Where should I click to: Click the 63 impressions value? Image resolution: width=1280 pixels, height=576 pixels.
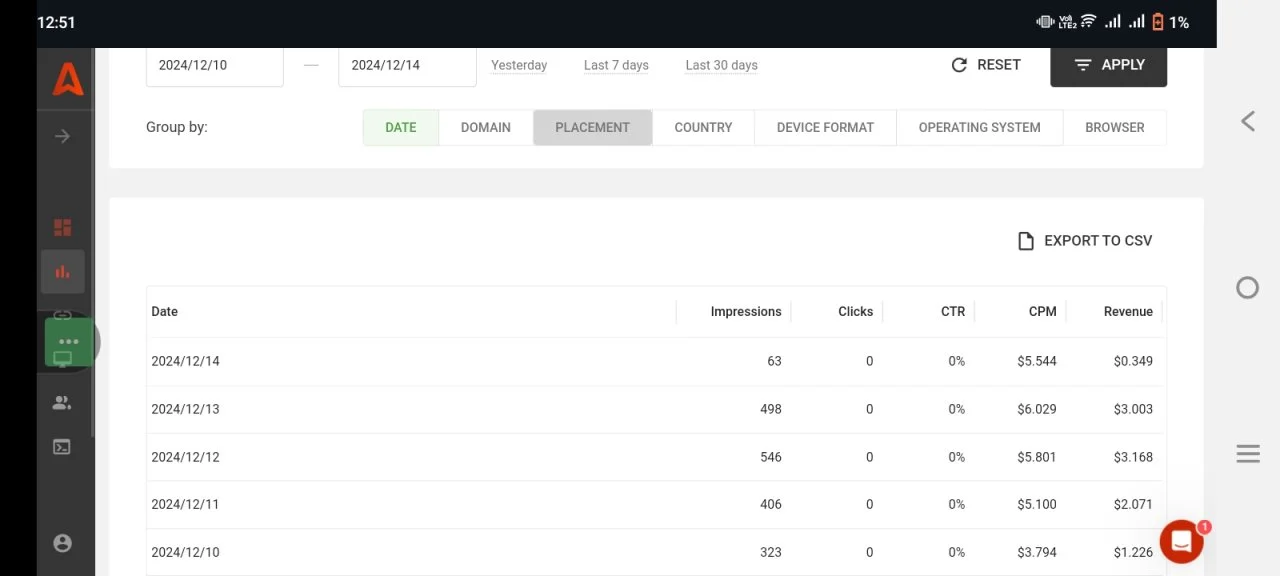click(x=774, y=361)
